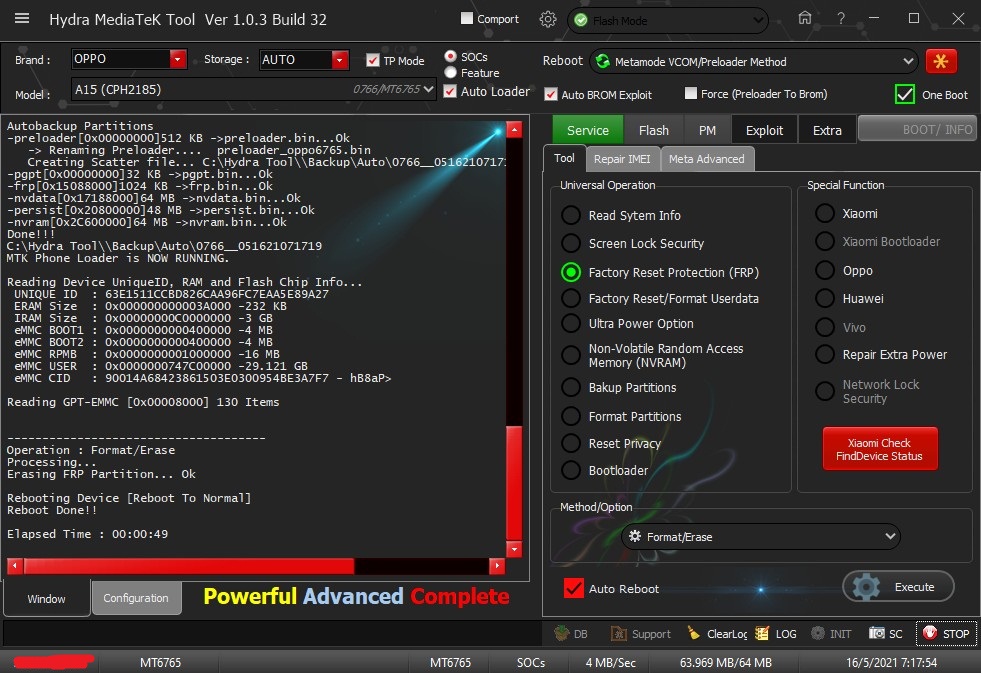Select the Screen Lock Security radio option
This screenshot has width=981, height=673.
coord(571,243)
